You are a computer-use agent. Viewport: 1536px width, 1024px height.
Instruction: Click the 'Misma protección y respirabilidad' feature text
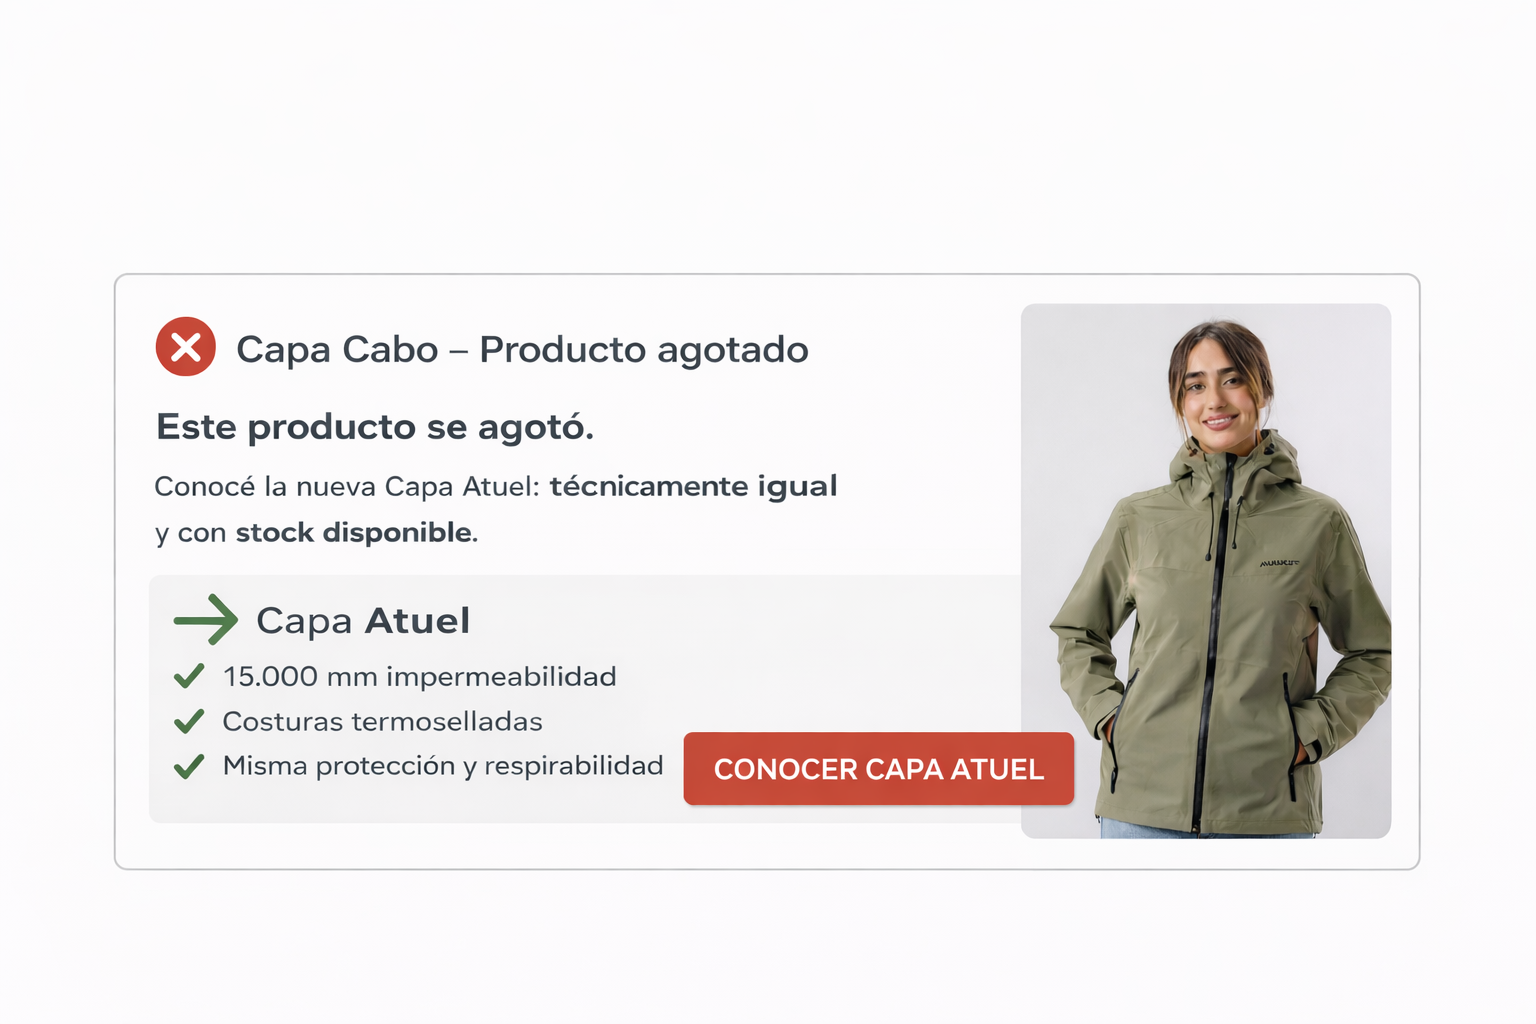tap(443, 766)
